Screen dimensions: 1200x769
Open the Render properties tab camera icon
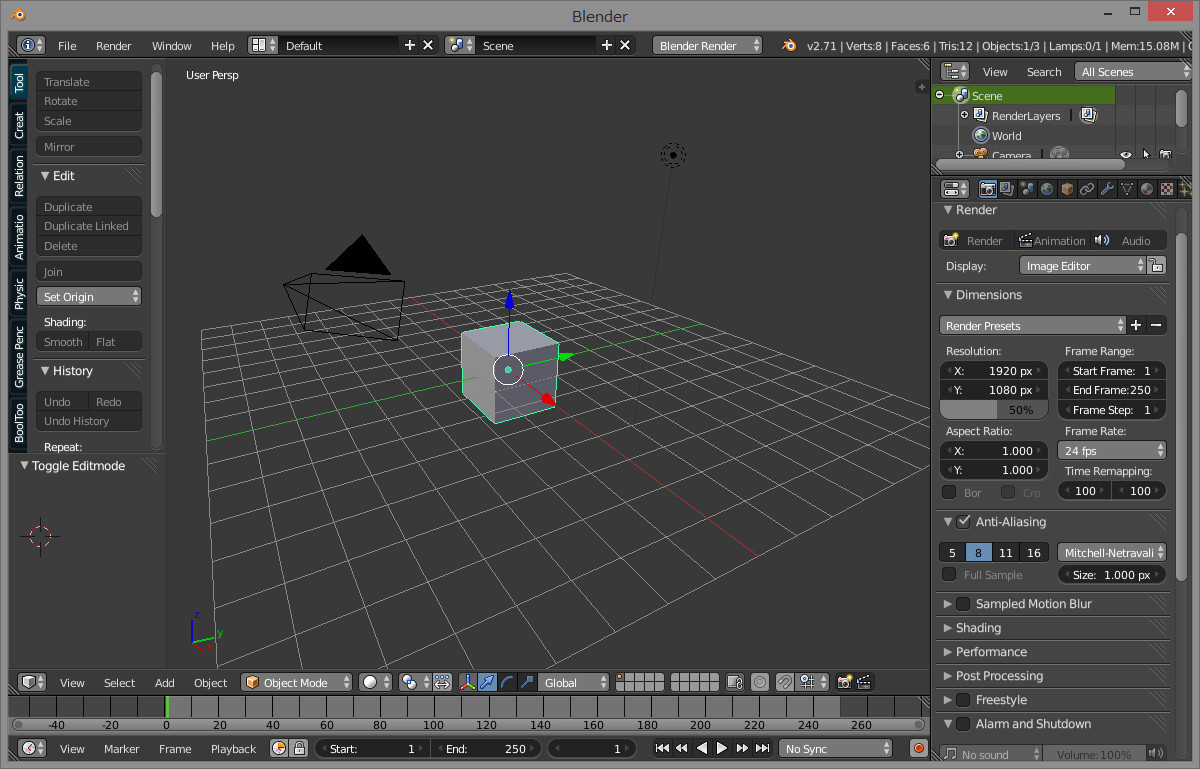987,189
